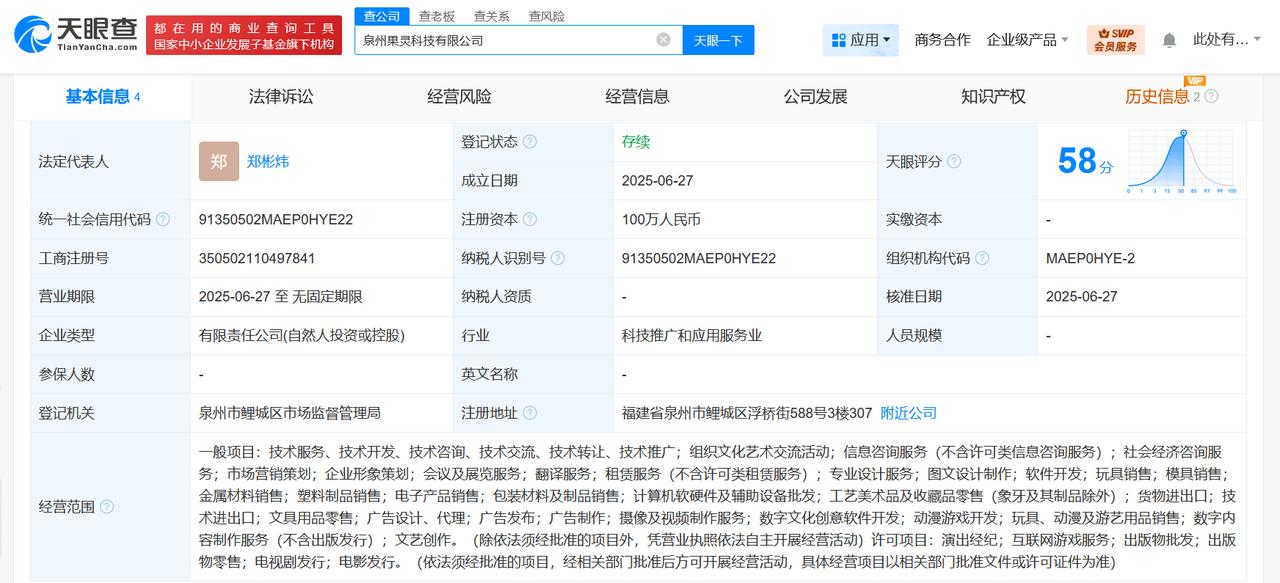The width and height of the screenshot is (1280, 583).
Task: Open the 应用 dropdown menu
Action: pos(861,40)
